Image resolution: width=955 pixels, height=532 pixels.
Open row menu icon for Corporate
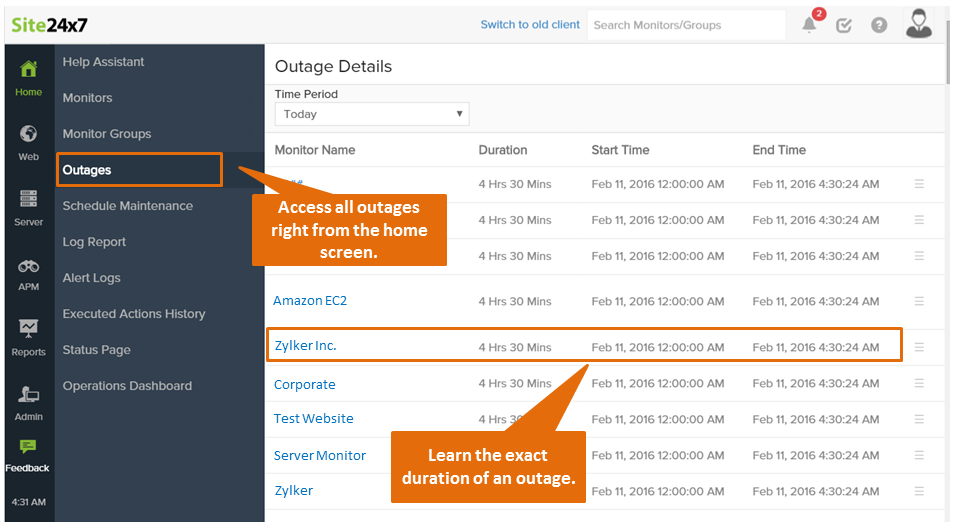pyautogui.click(x=919, y=383)
